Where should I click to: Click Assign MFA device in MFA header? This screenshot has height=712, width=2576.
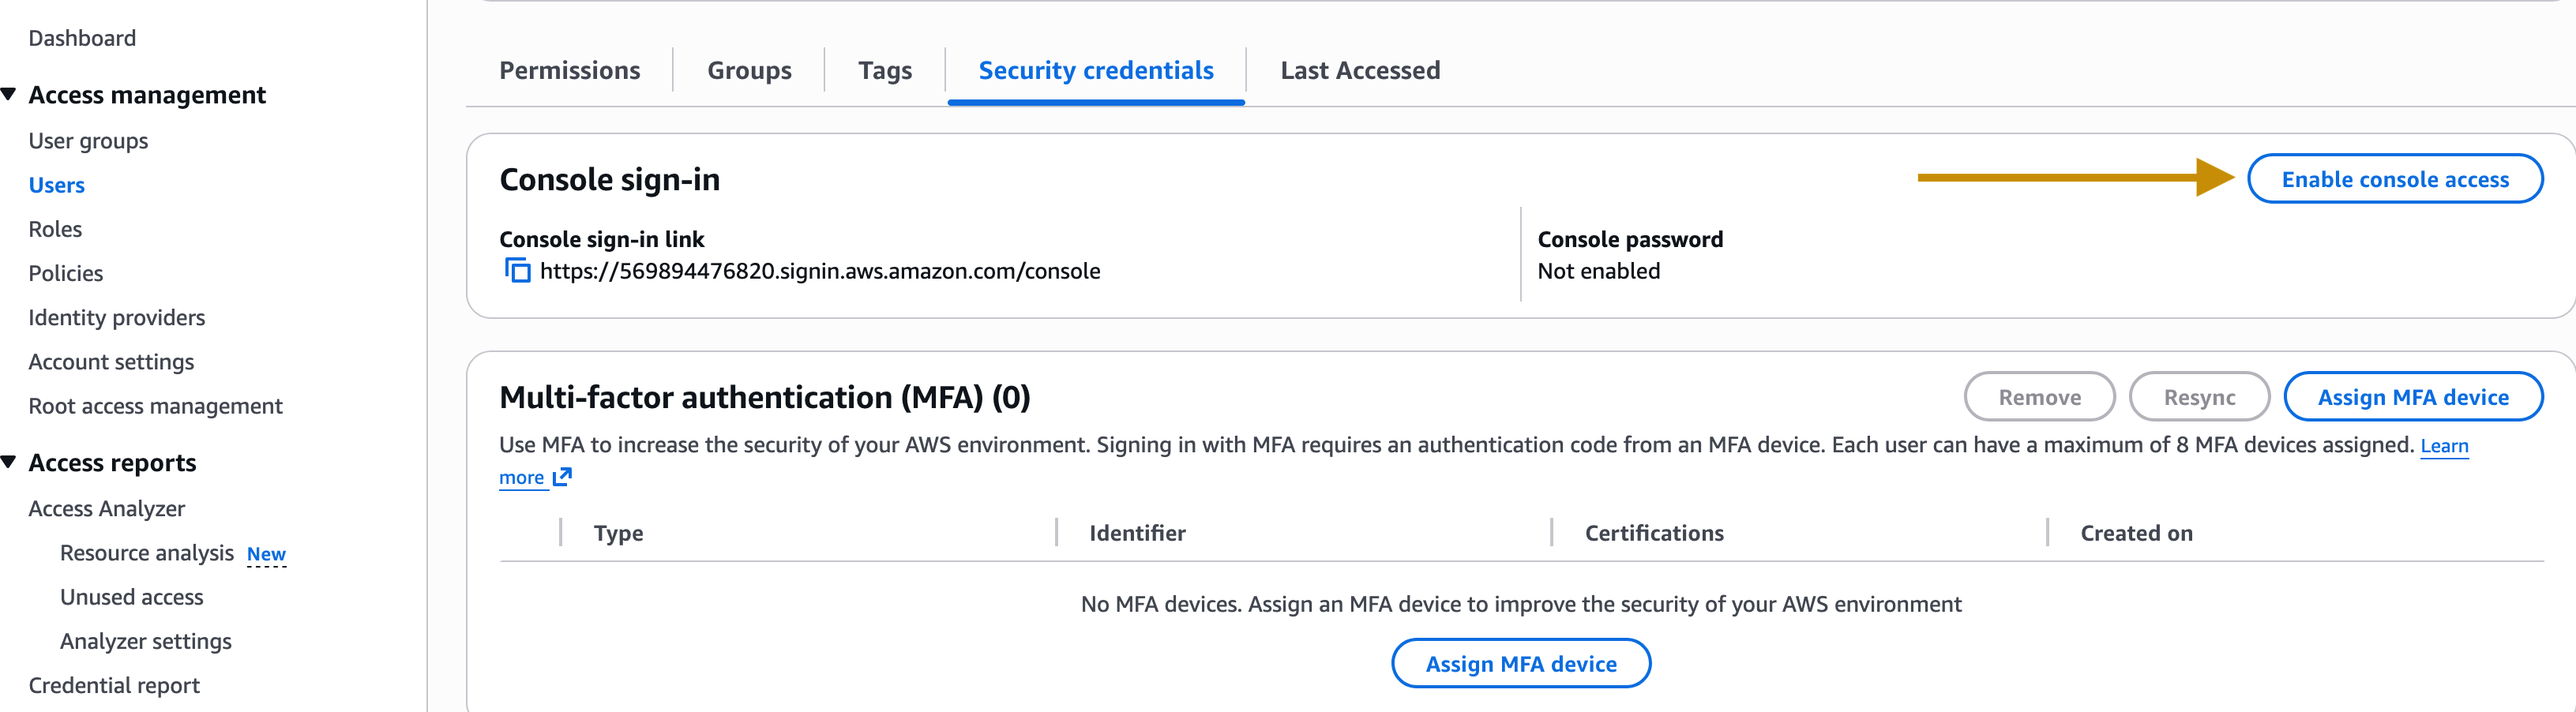2412,398
